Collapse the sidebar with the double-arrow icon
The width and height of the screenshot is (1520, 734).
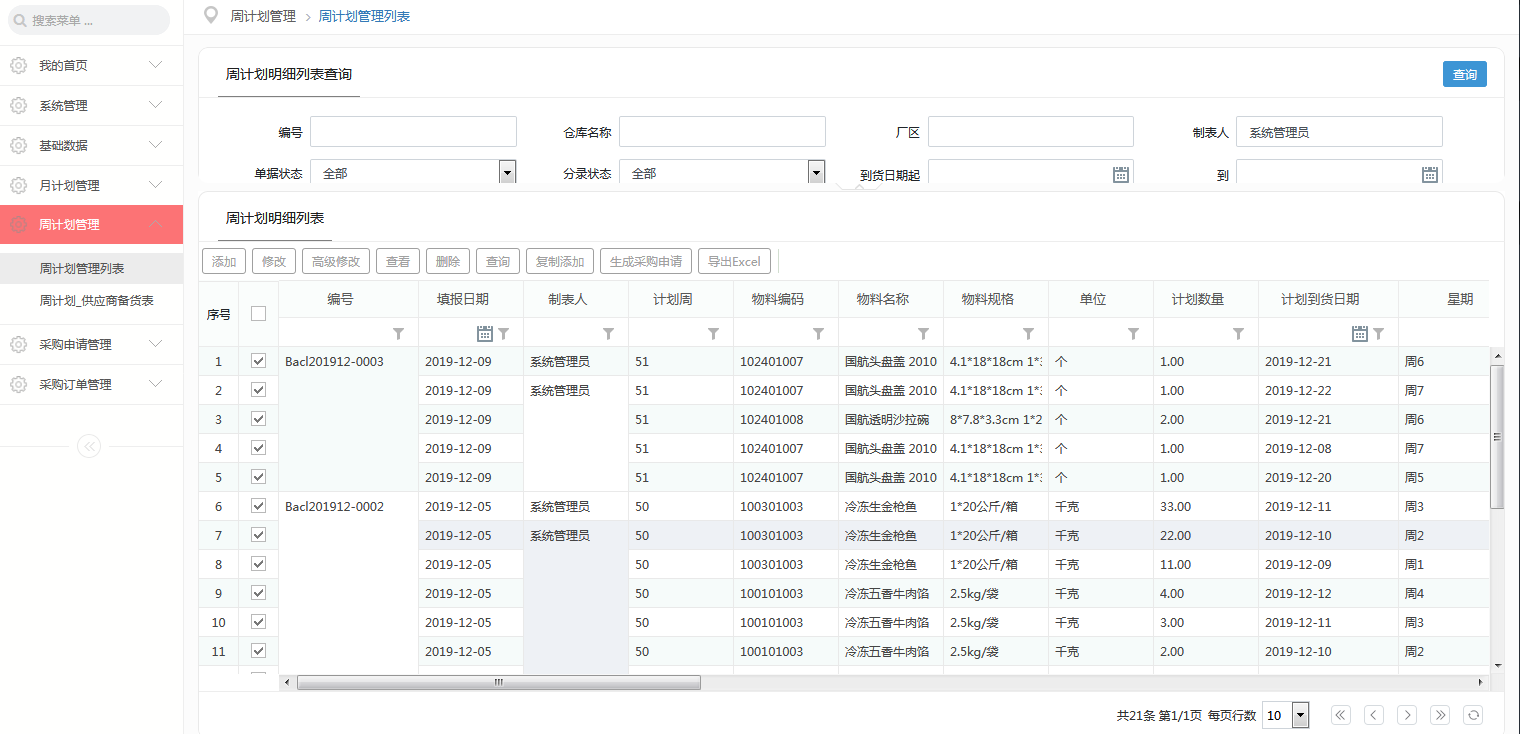(89, 446)
